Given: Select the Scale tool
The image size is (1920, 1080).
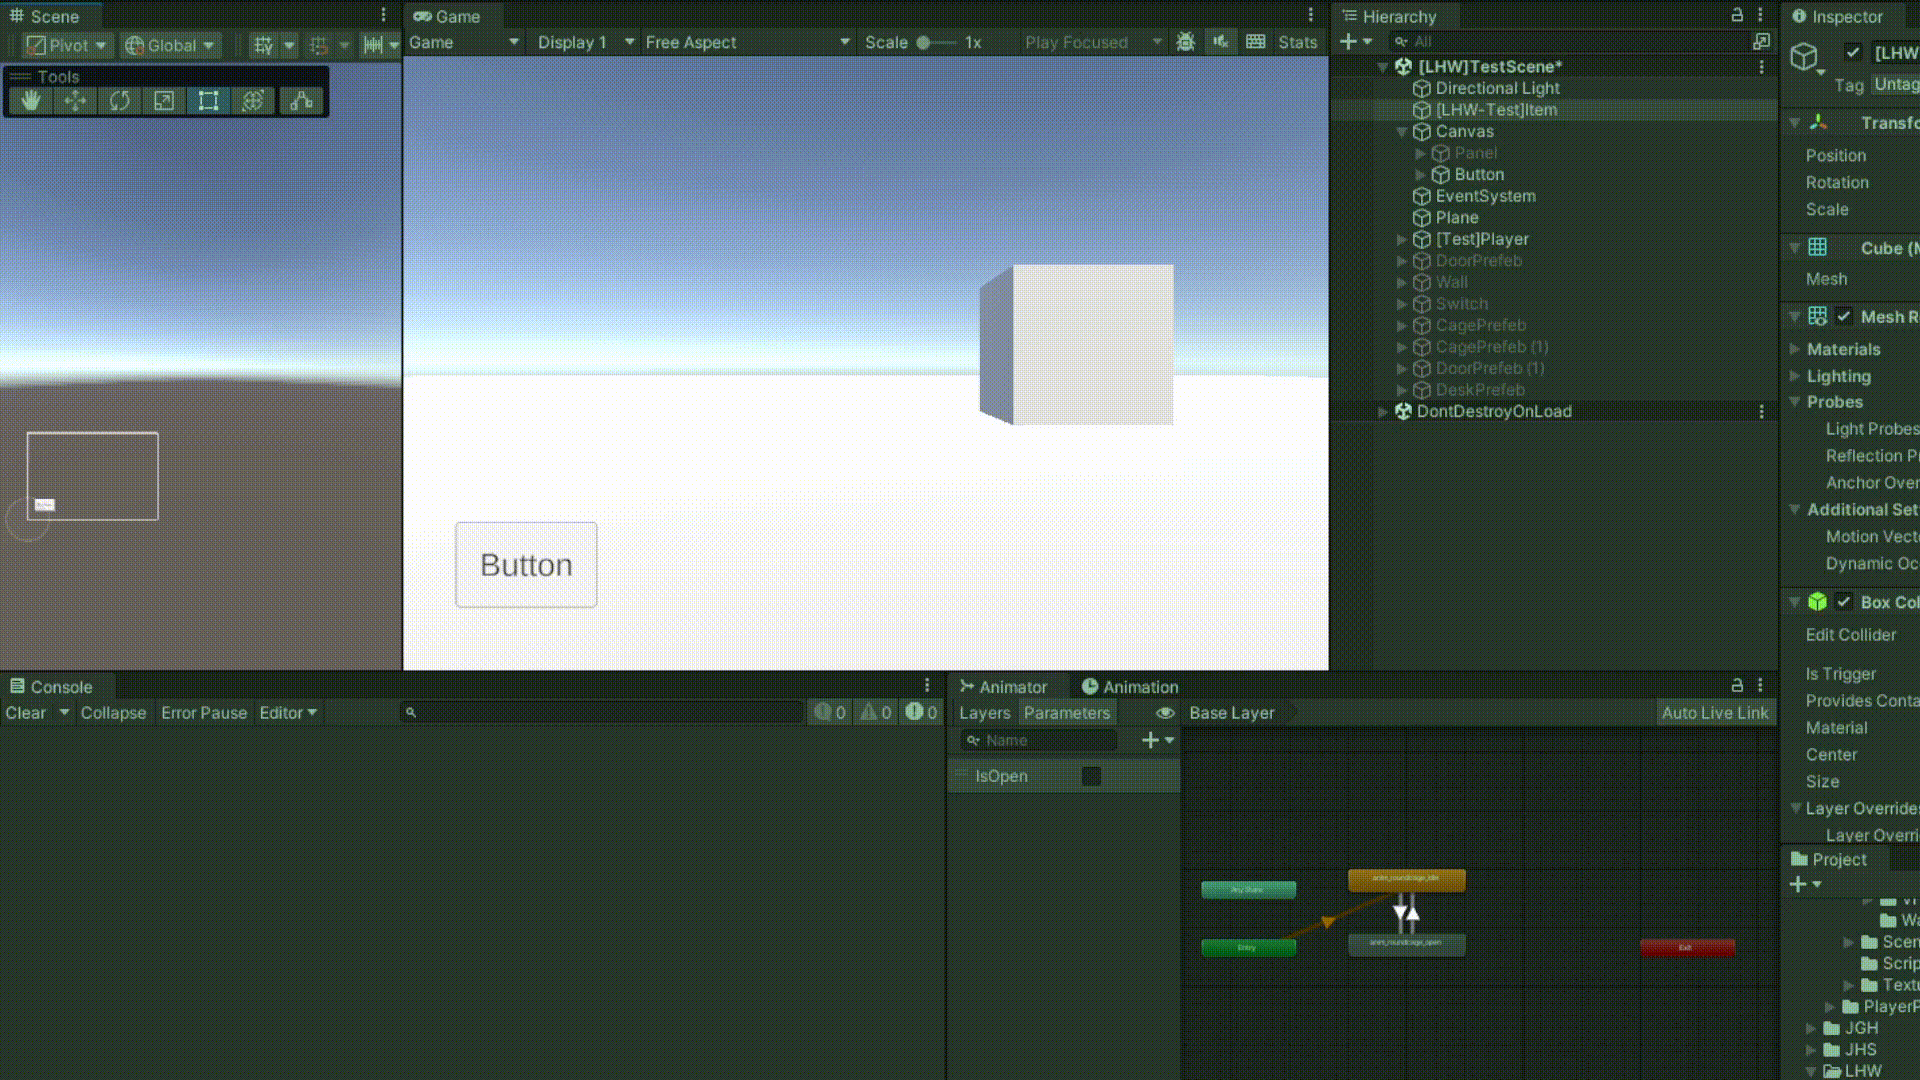Looking at the screenshot, I should [164, 101].
